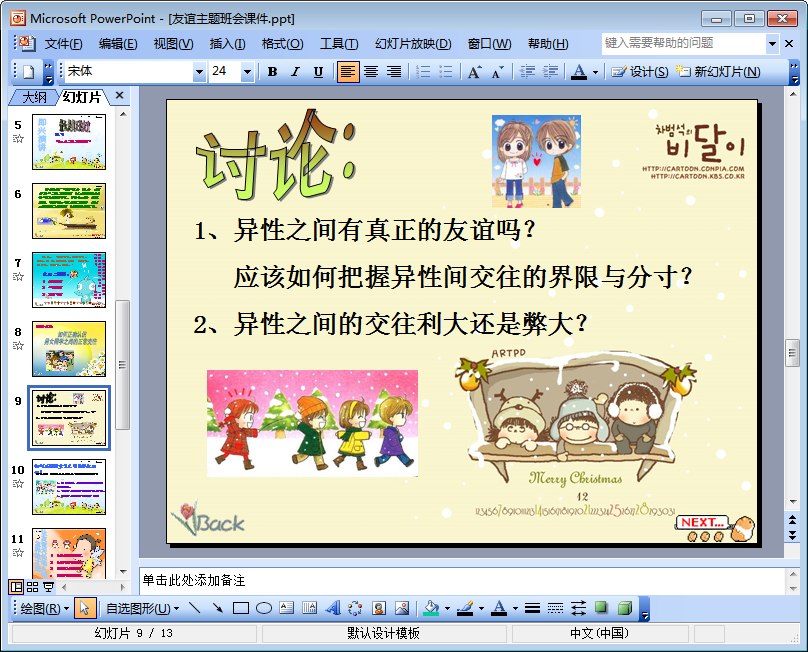Align text right
The height and width of the screenshot is (652, 808).
(x=394, y=72)
